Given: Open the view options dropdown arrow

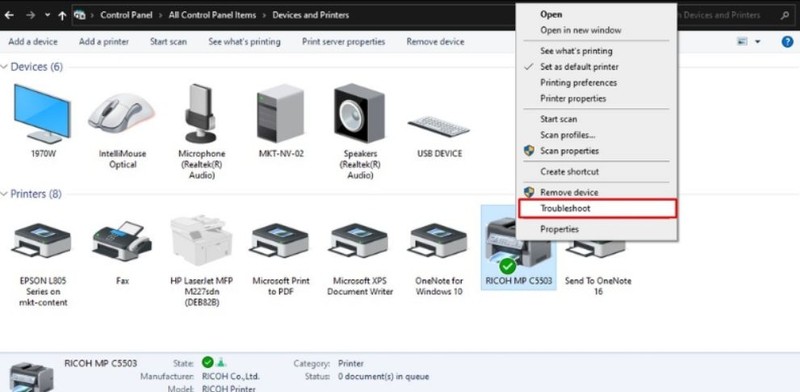Looking at the screenshot, I should point(757,42).
